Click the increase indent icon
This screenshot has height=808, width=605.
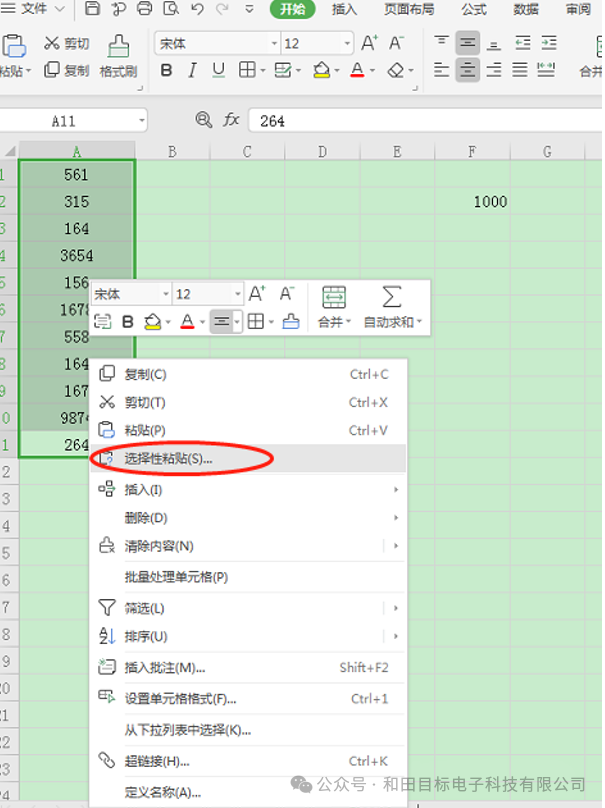(x=549, y=43)
